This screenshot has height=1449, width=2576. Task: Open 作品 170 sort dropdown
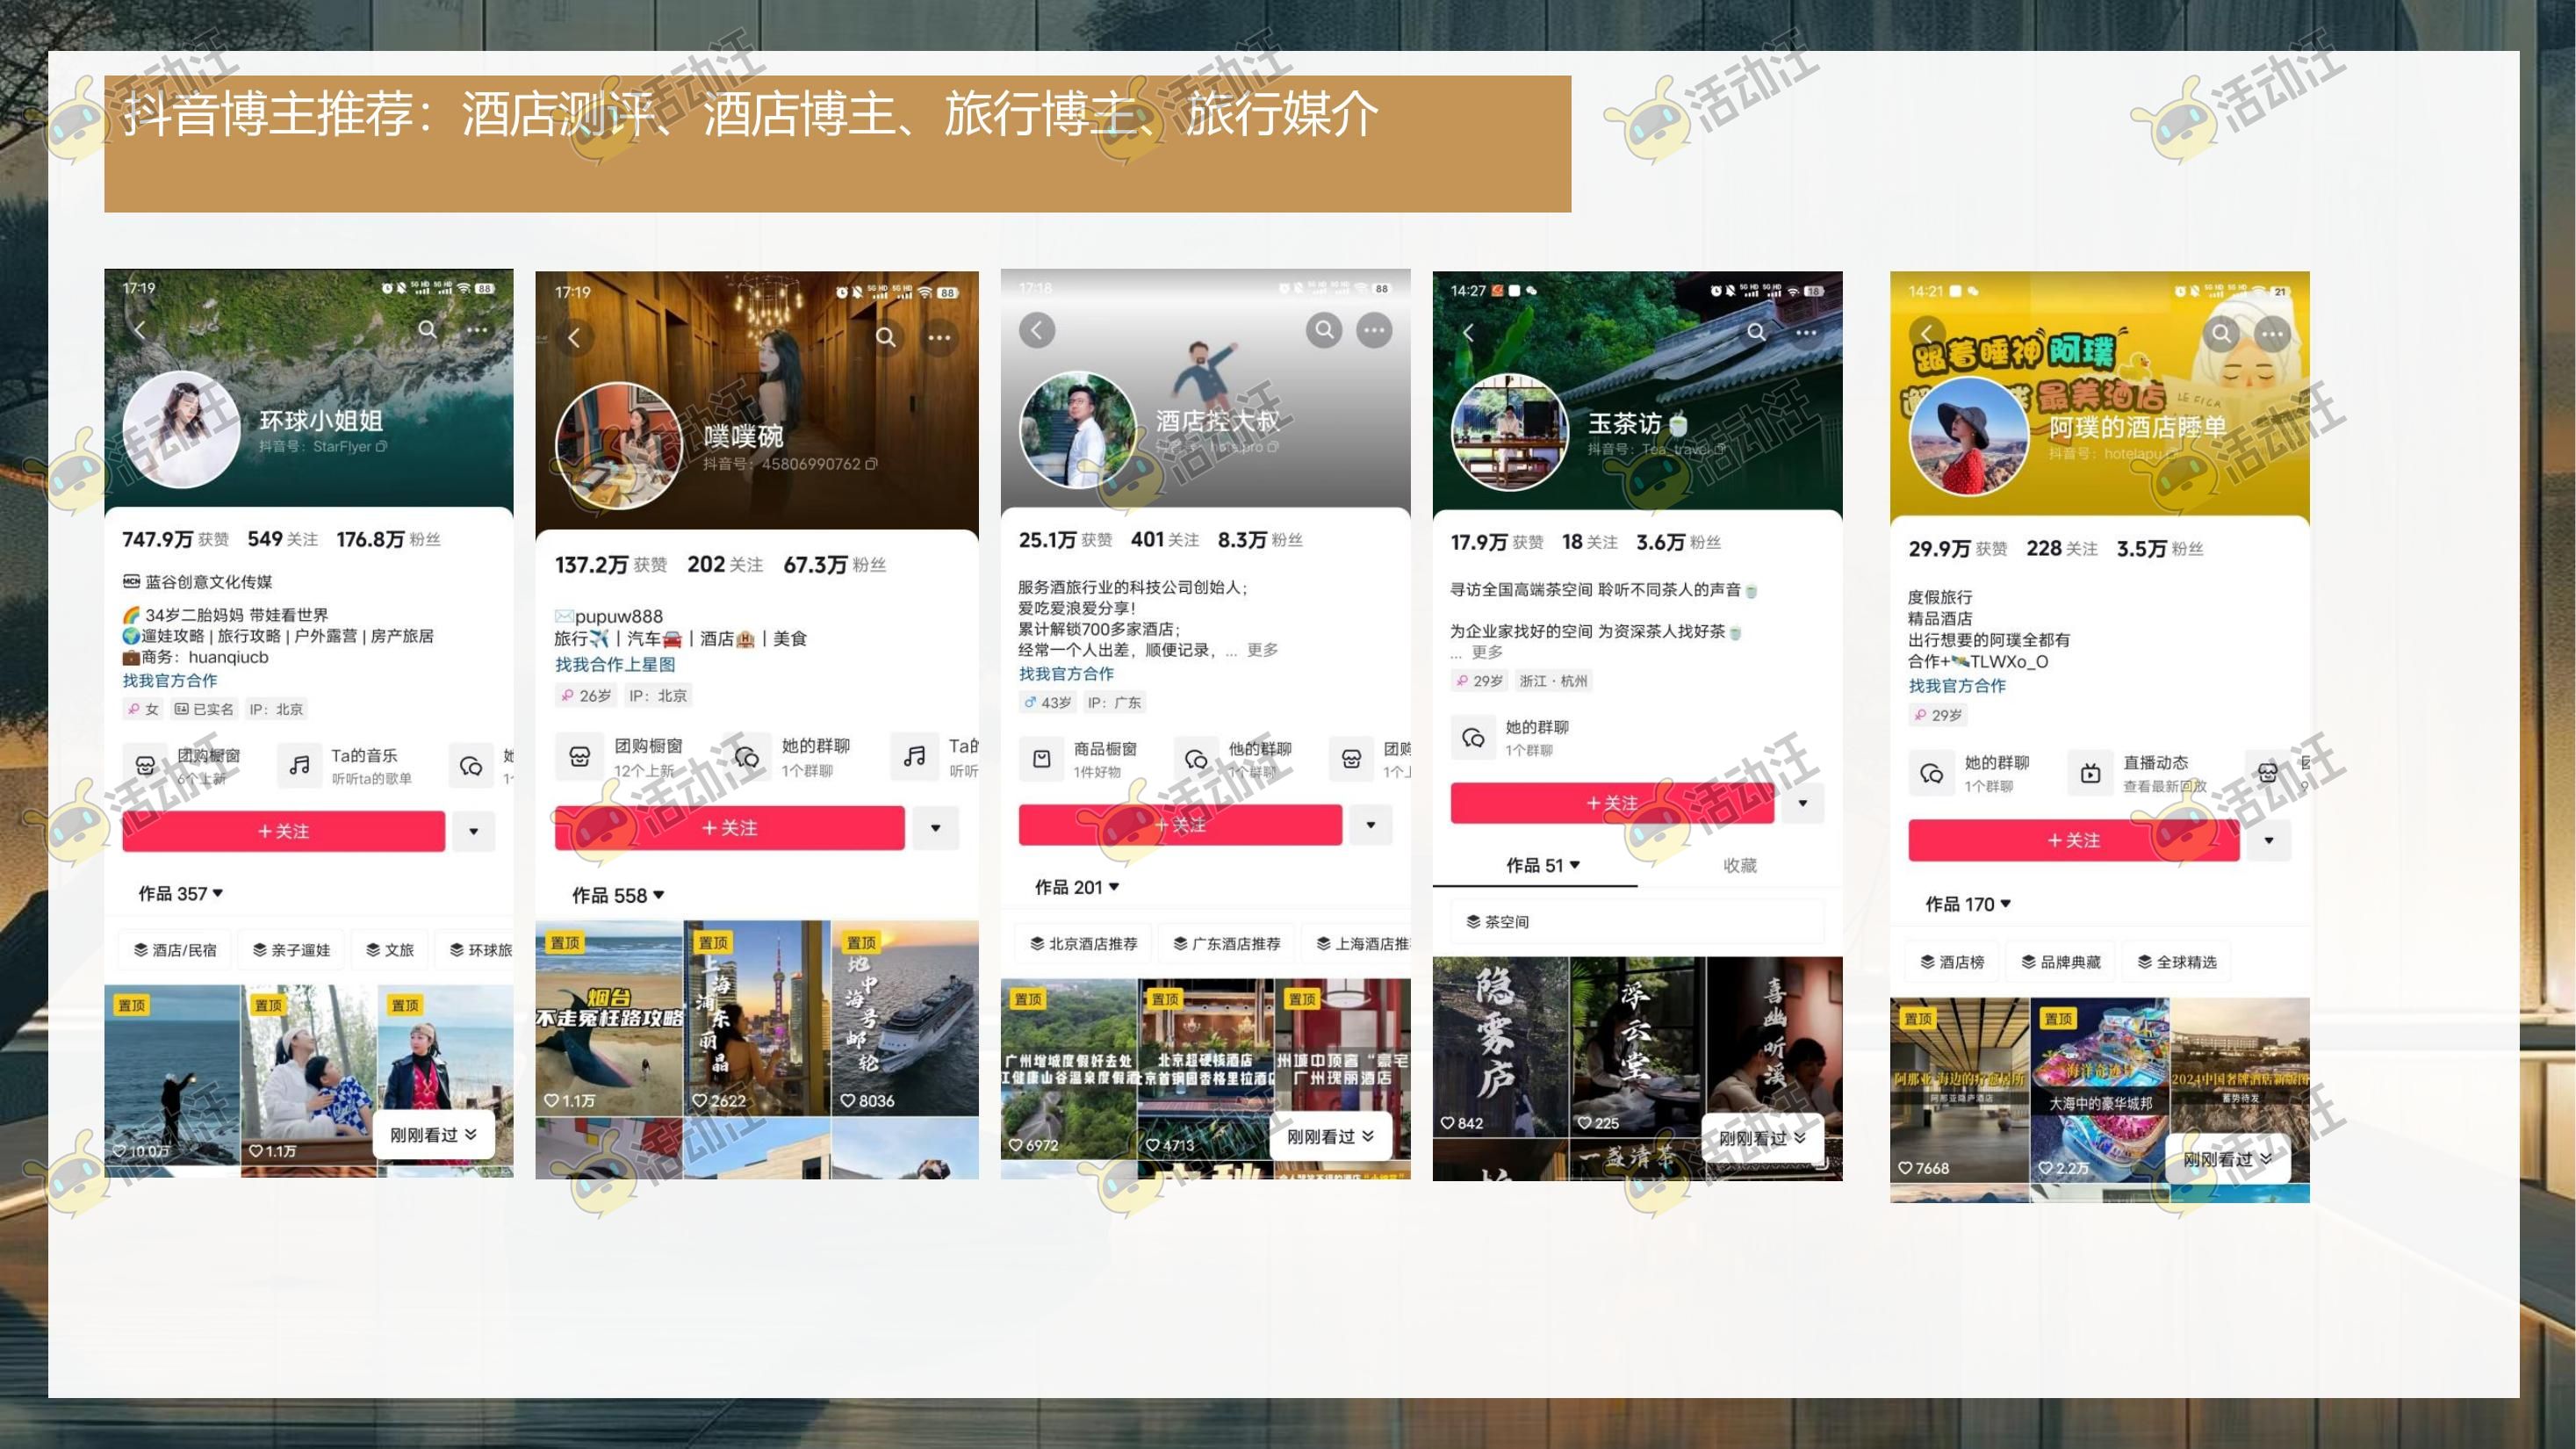tap(1968, 904)
